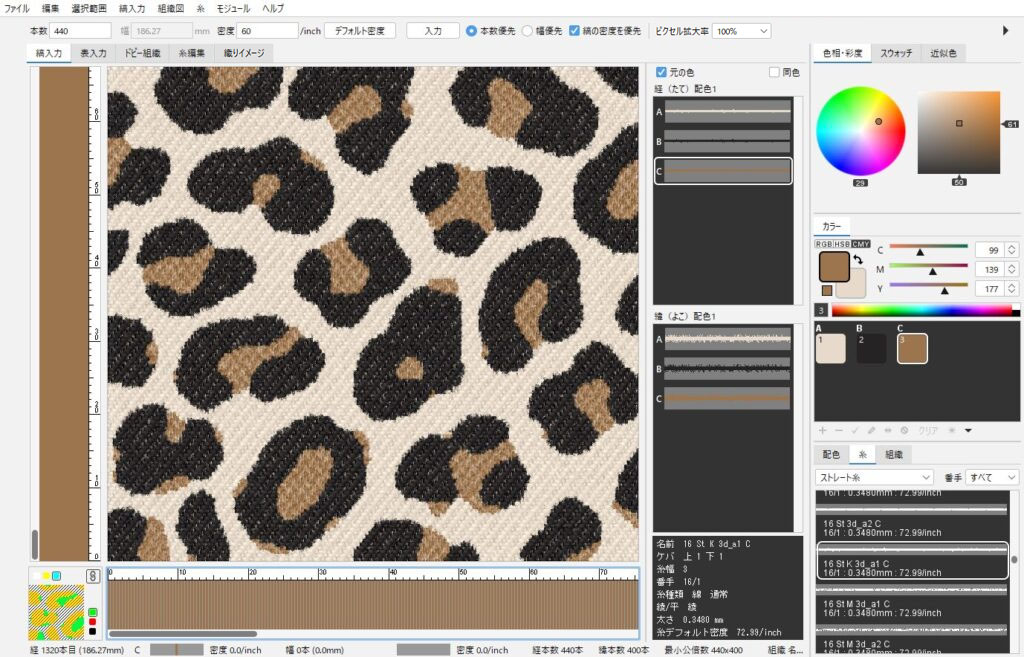The height and width of the screenshot is (657, 1024).
Task: Open the 組織図 menu
Action: point(170,8)
